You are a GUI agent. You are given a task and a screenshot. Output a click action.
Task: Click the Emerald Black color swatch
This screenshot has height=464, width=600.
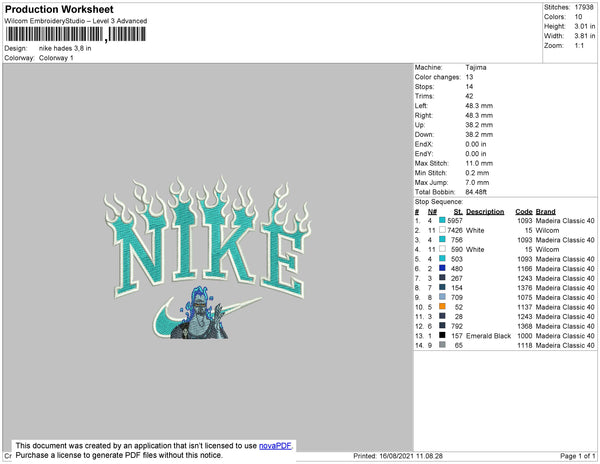(442, 335)
